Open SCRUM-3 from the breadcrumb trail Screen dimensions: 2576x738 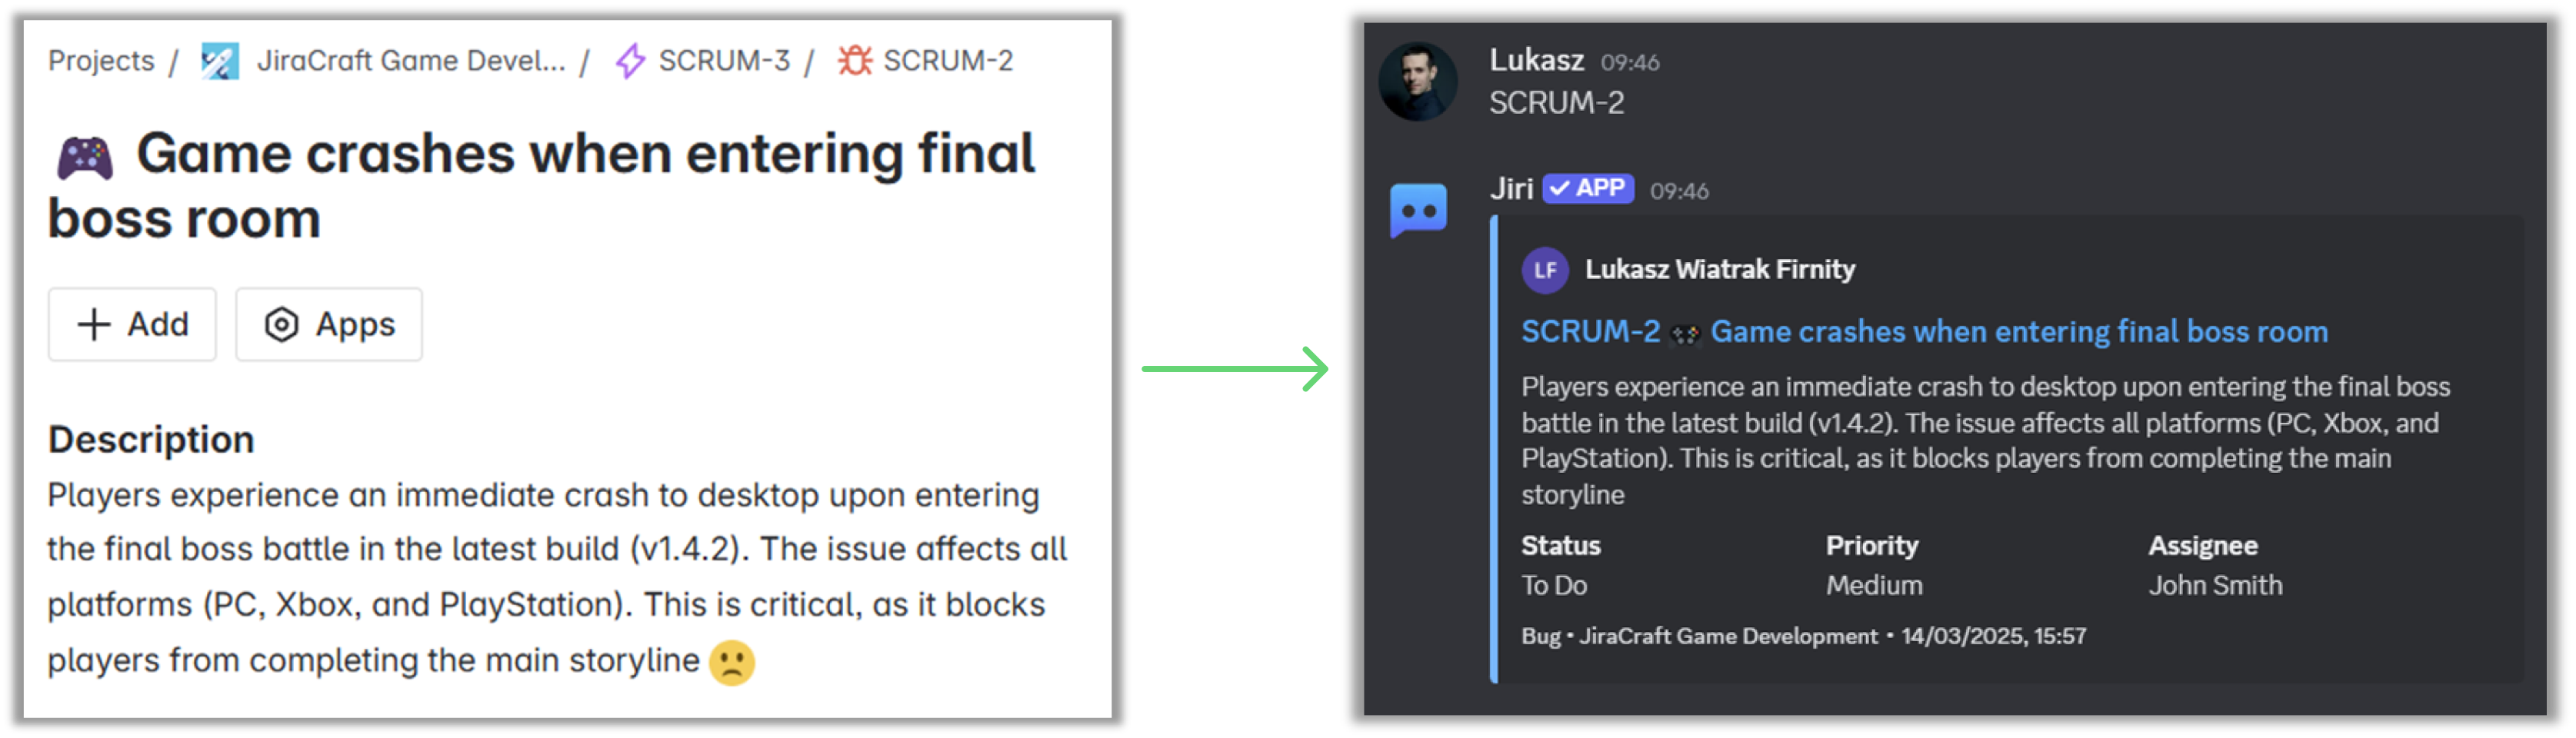(x=725, y=60)
